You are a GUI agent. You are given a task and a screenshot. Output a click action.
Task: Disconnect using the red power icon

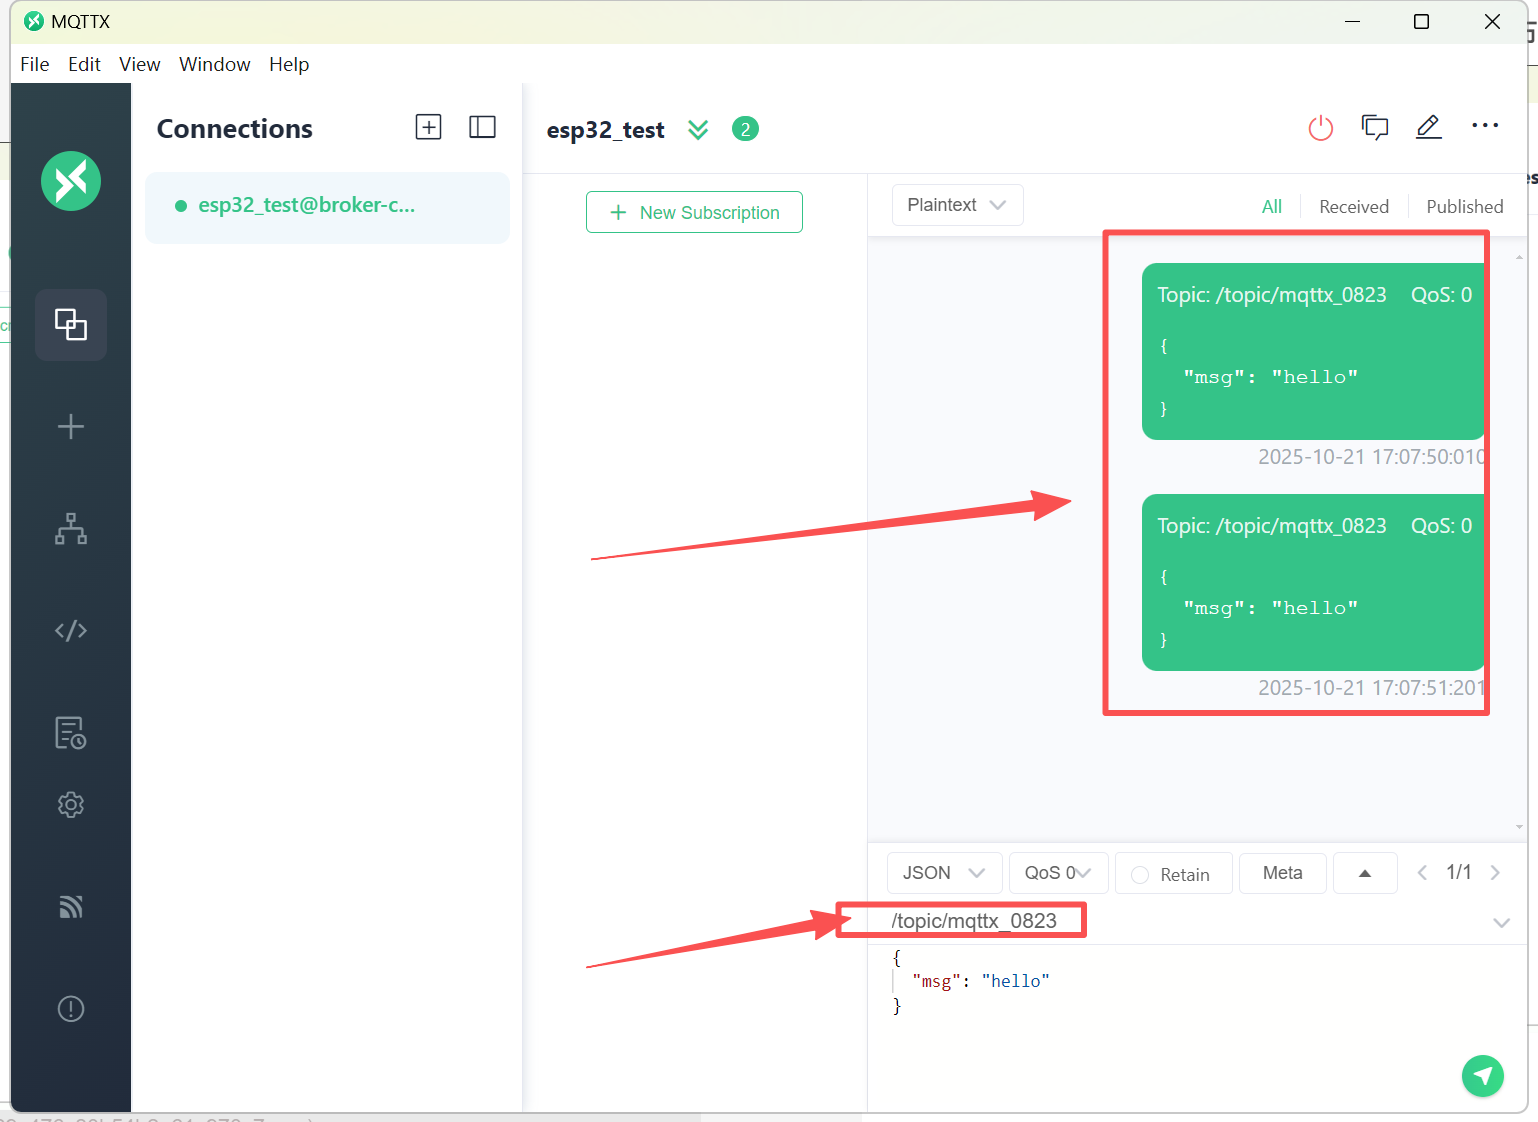(x=1321, y=128)
